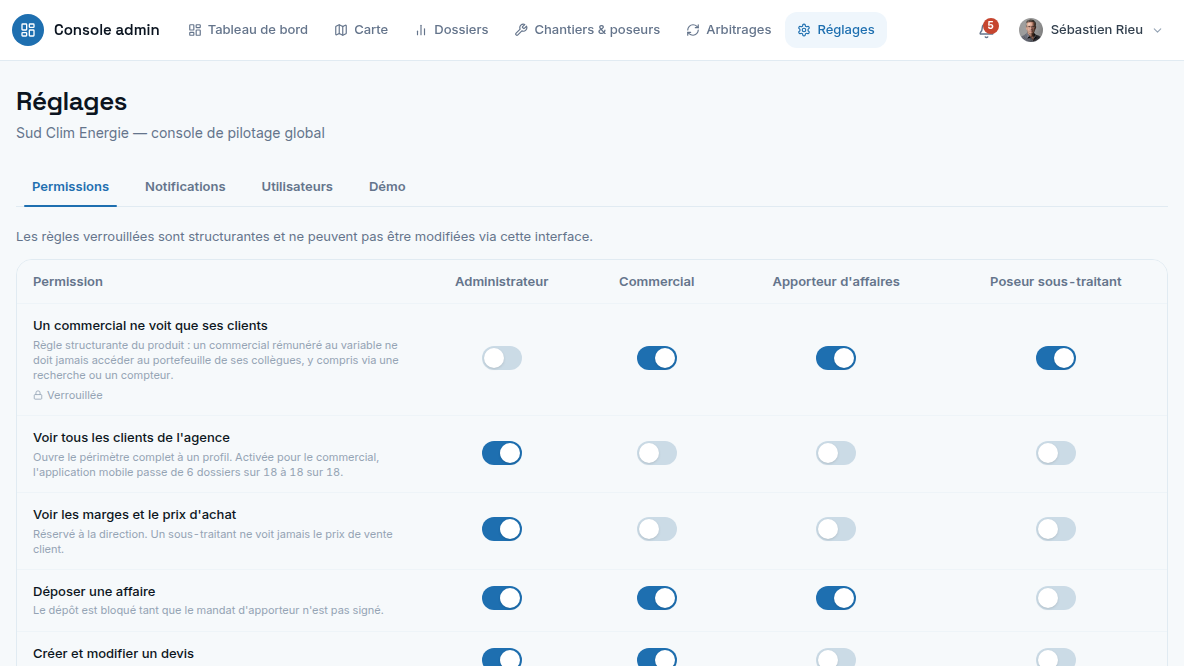Click the 'Sébastien Rieu' user name
Viewport: 1184px width, 666px height.
[1096, 30]
